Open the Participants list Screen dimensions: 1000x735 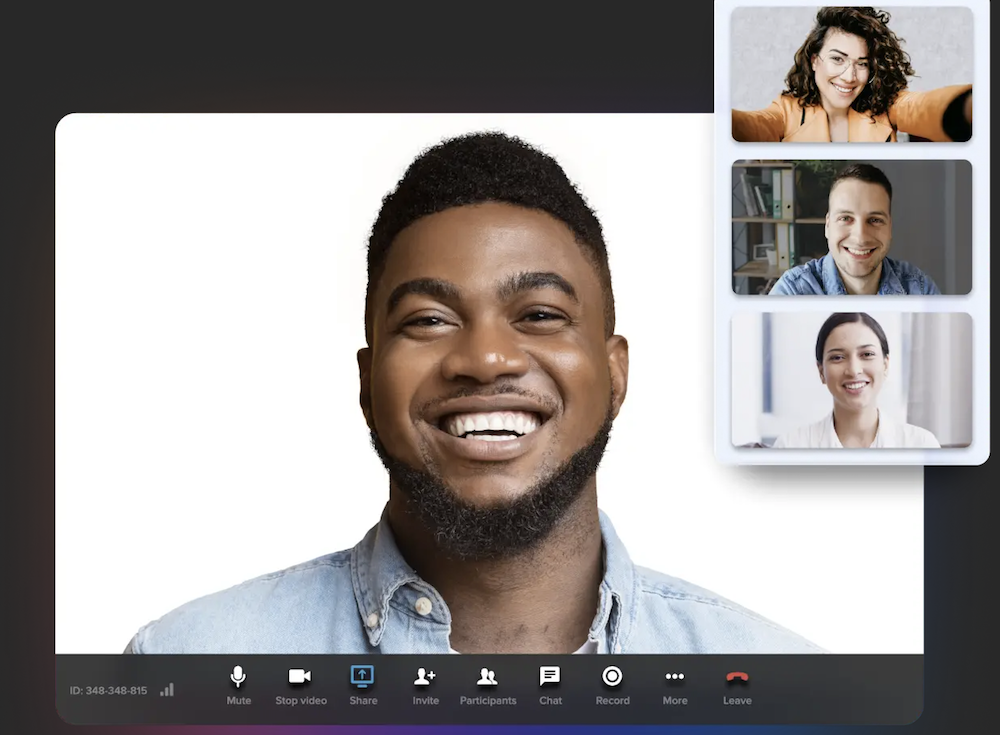click(488, 685)
